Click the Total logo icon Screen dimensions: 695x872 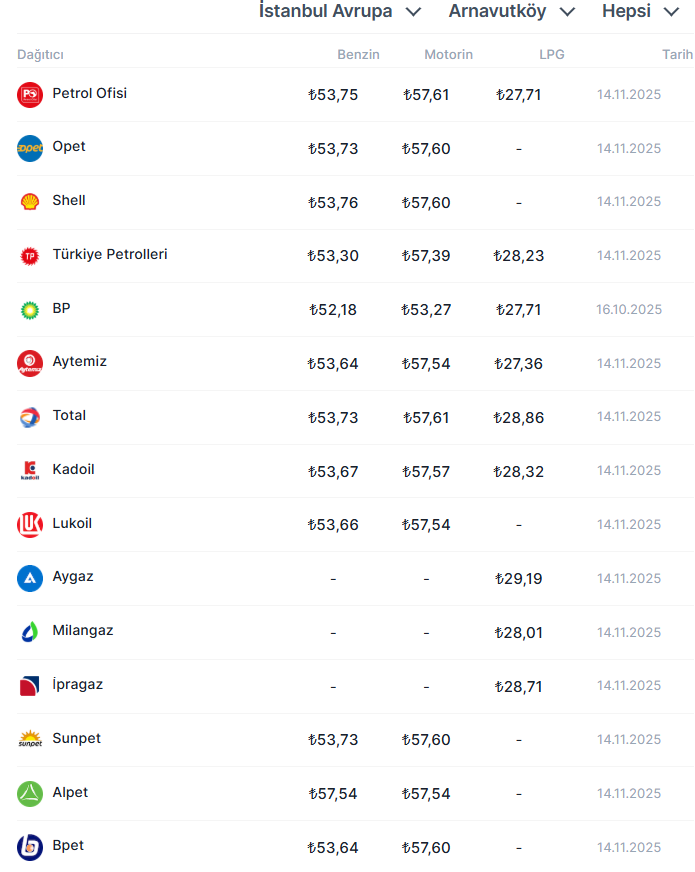(x=30, y=417)
